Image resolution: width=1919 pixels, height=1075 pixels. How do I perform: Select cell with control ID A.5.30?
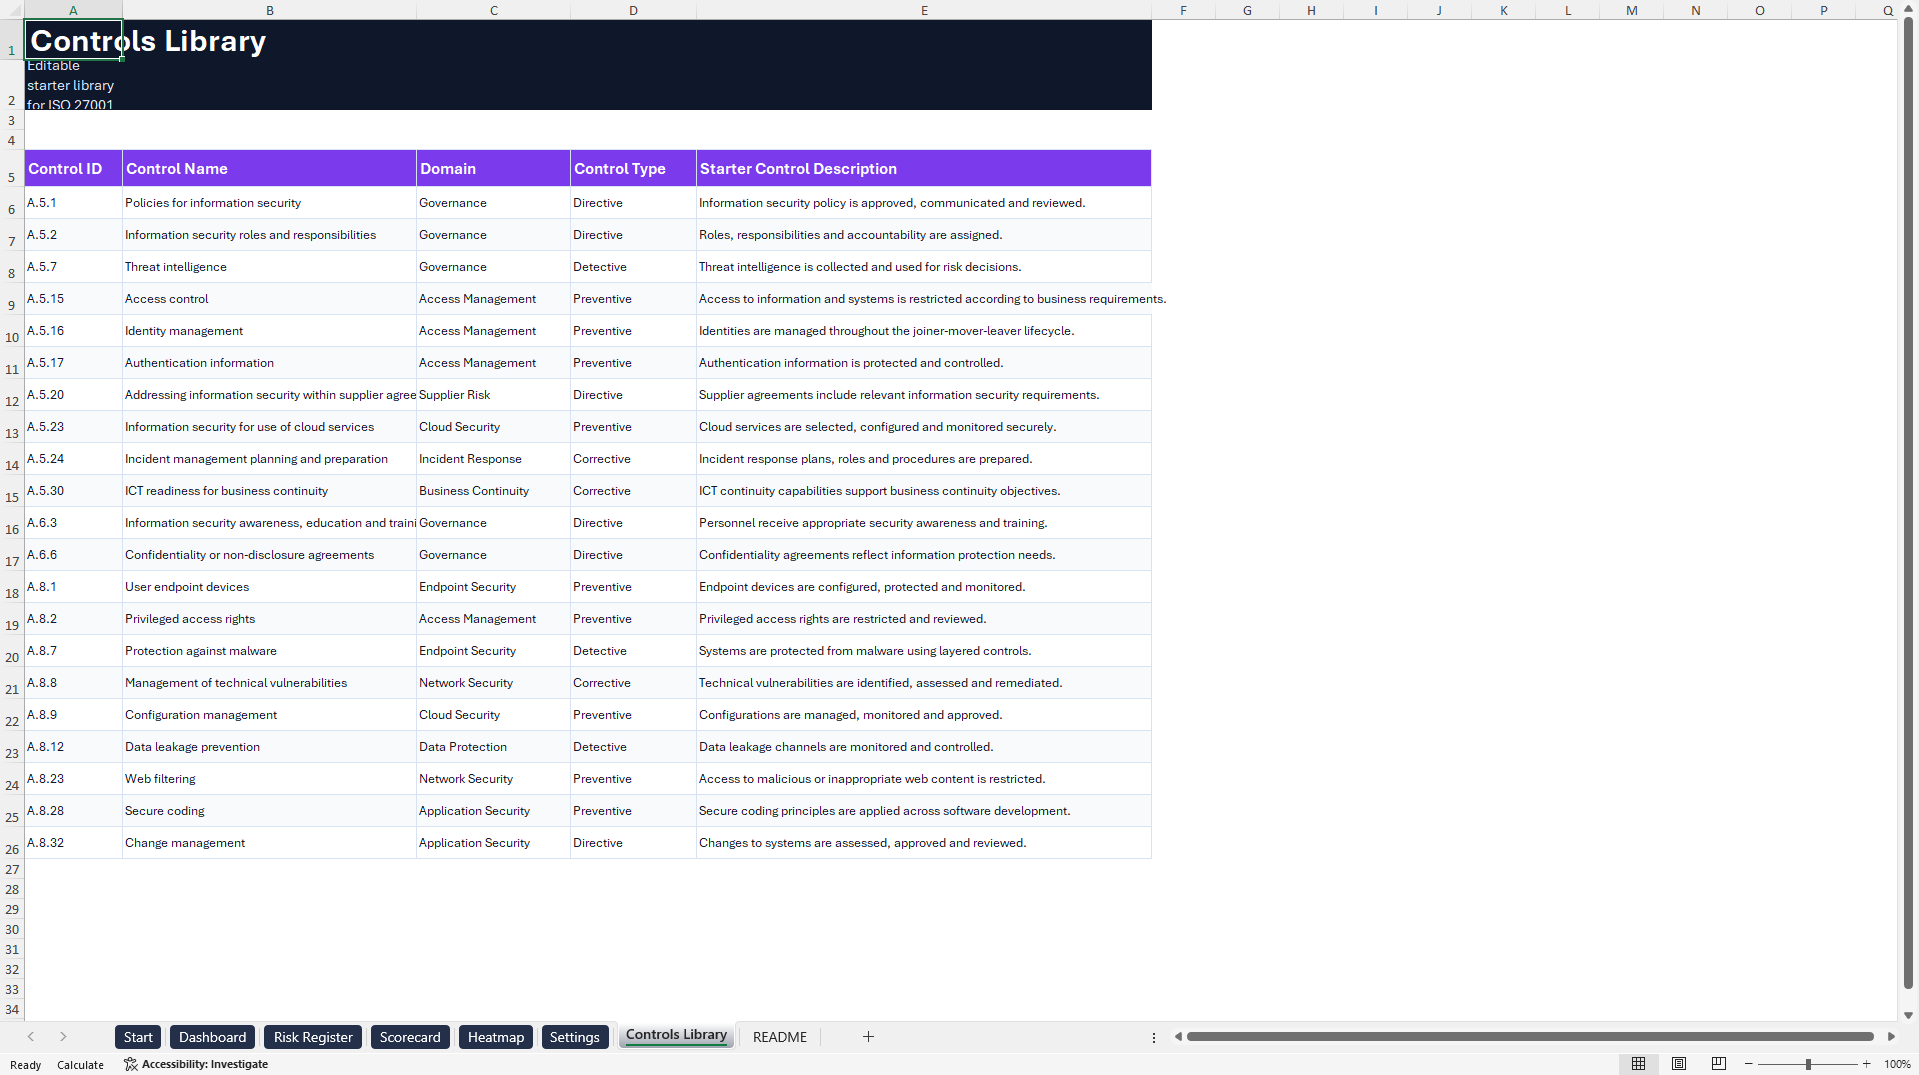pyautogui.click(x=73, y=491)
